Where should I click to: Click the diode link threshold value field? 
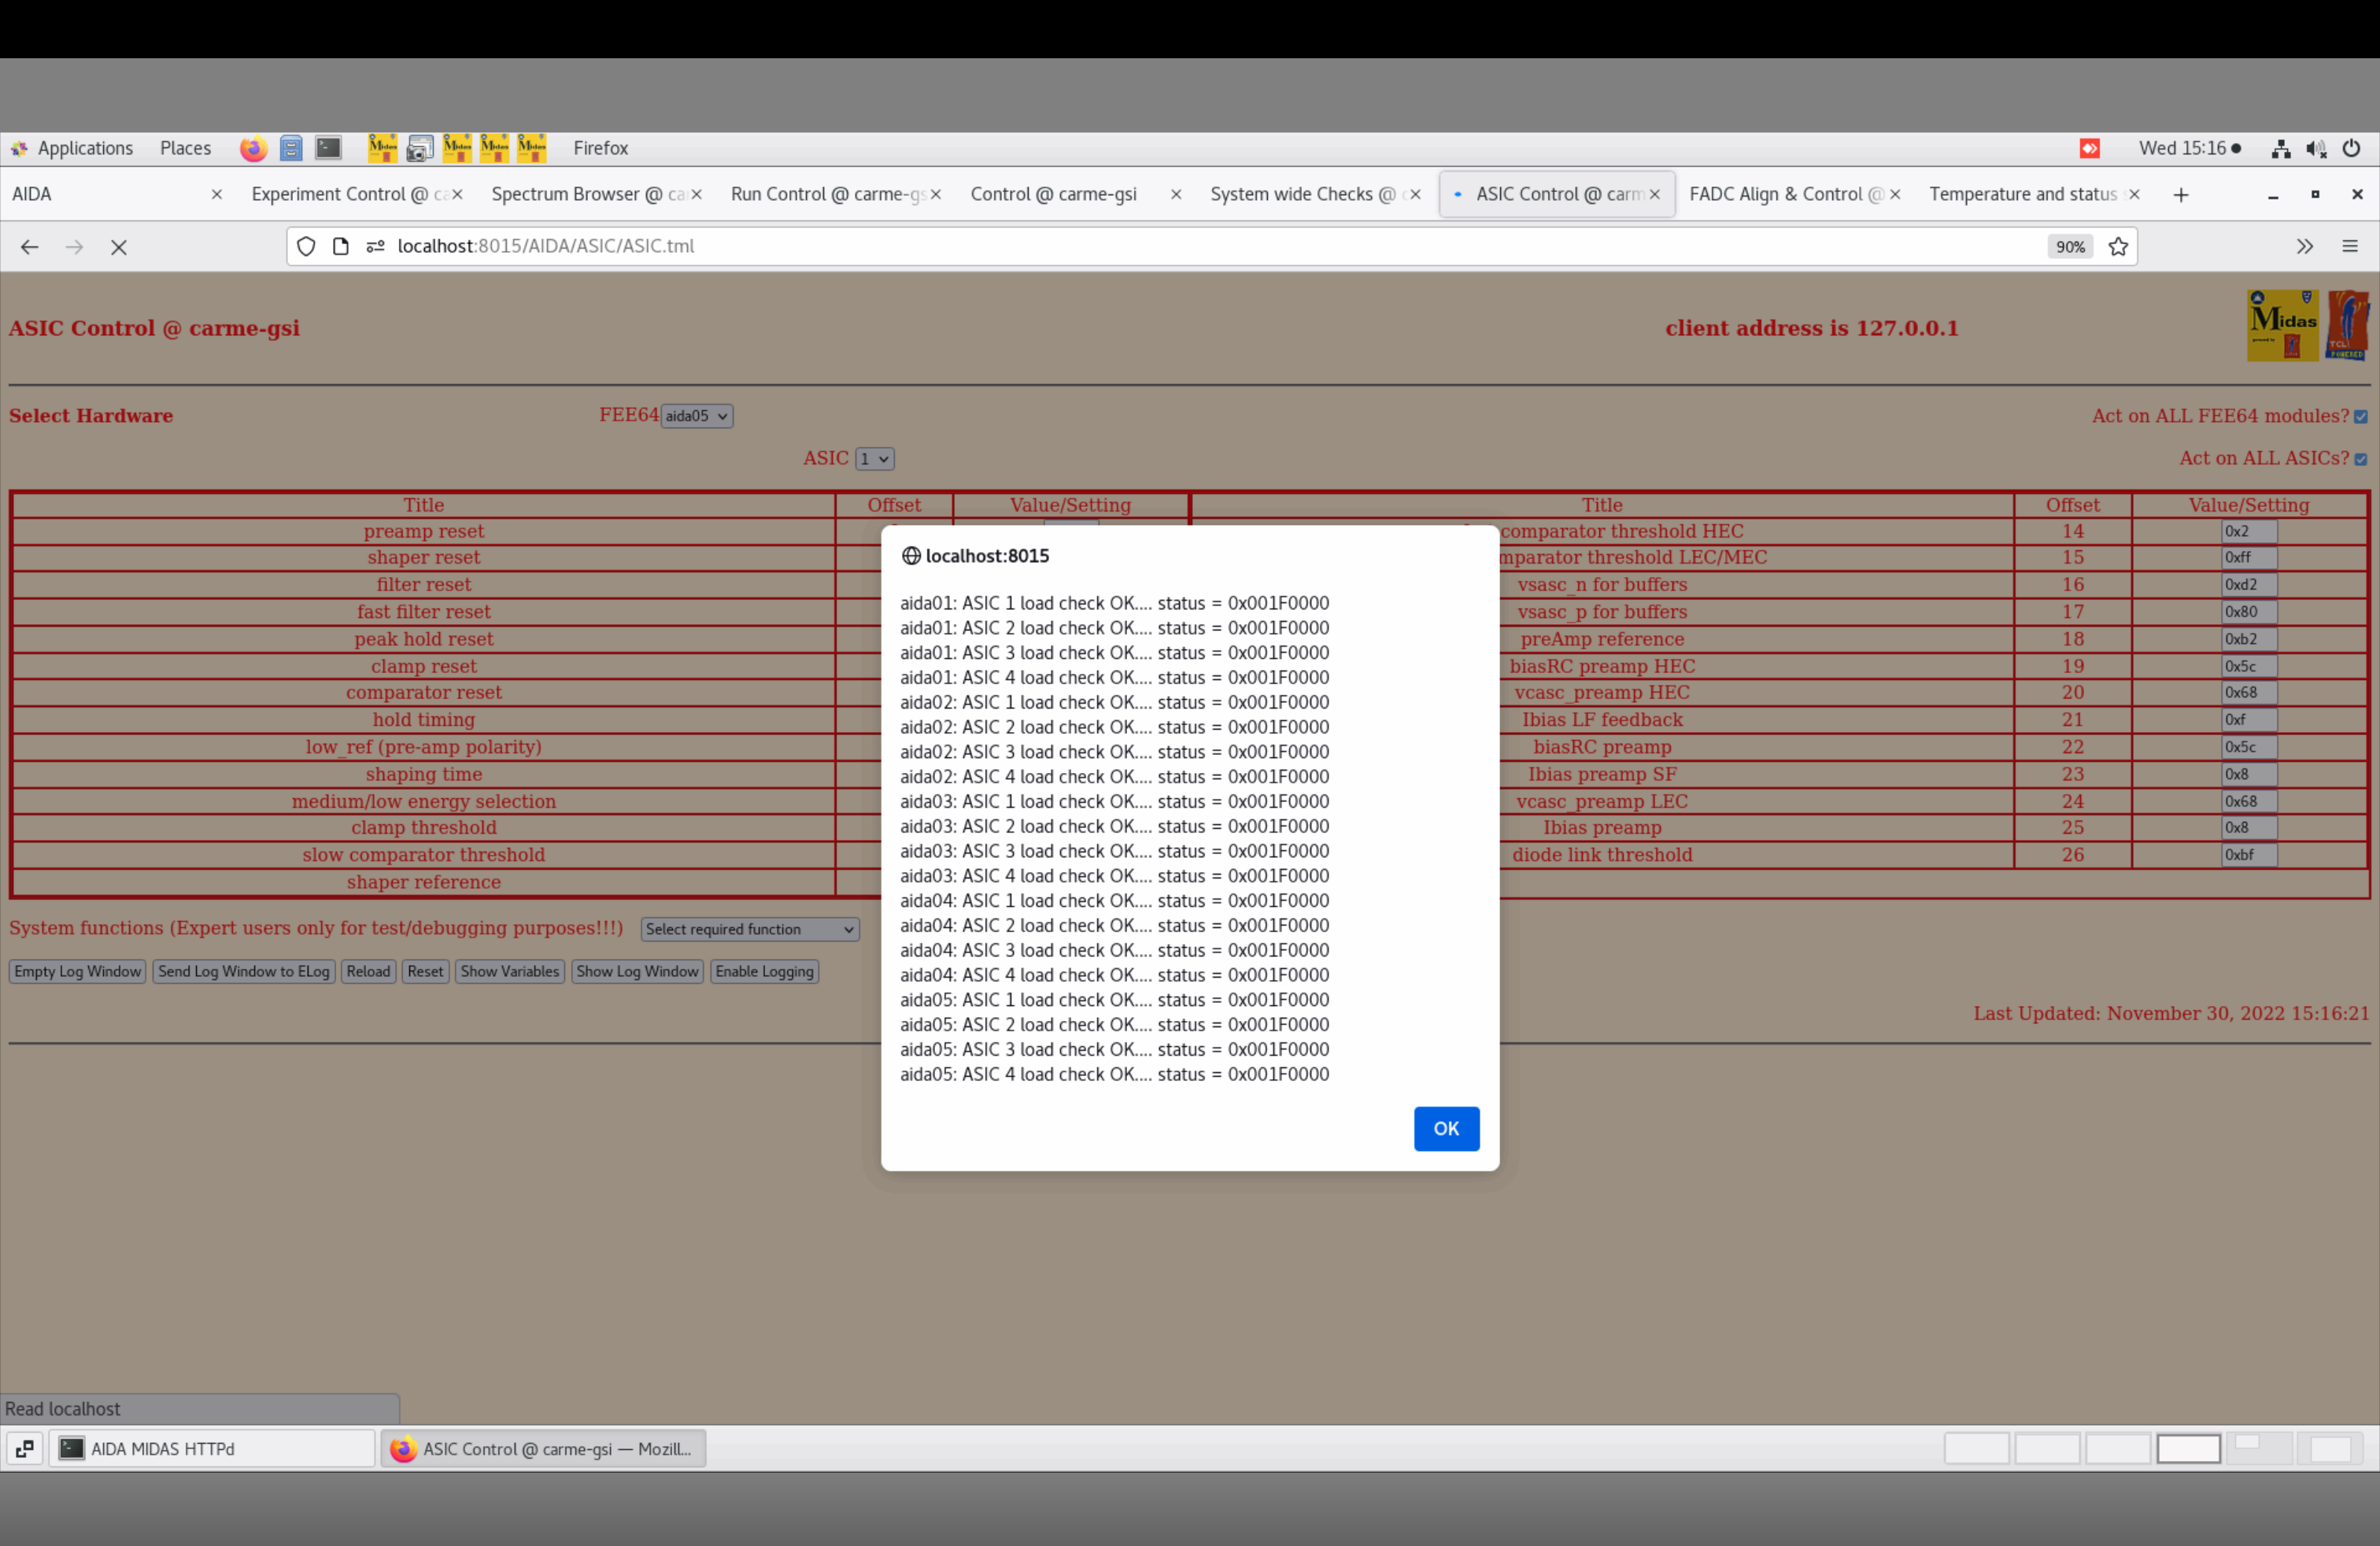tap(2248, 855)
